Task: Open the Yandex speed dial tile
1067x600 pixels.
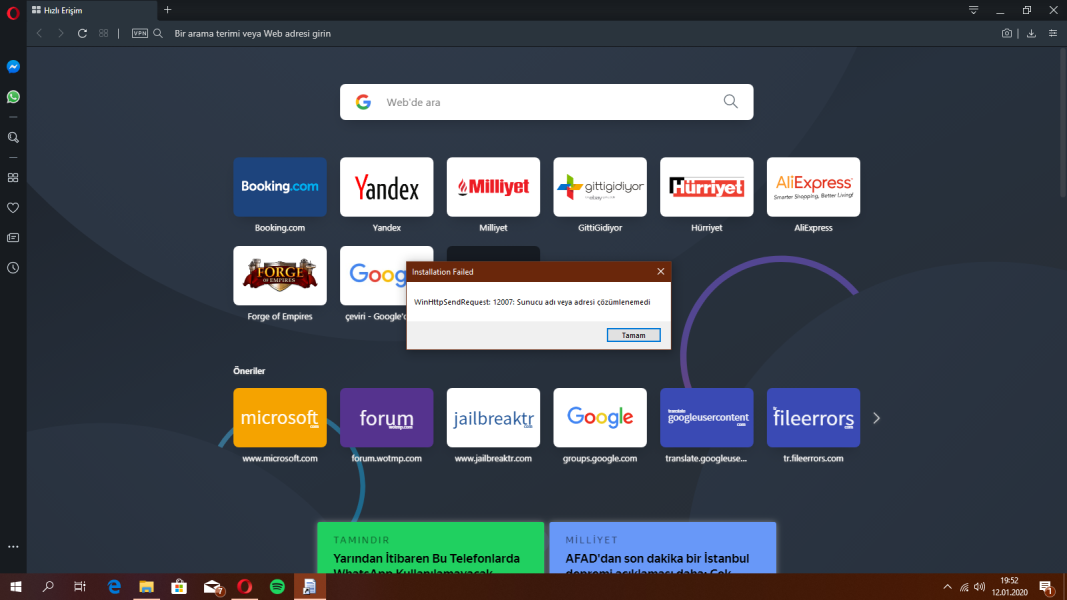Action: (386, 187)
